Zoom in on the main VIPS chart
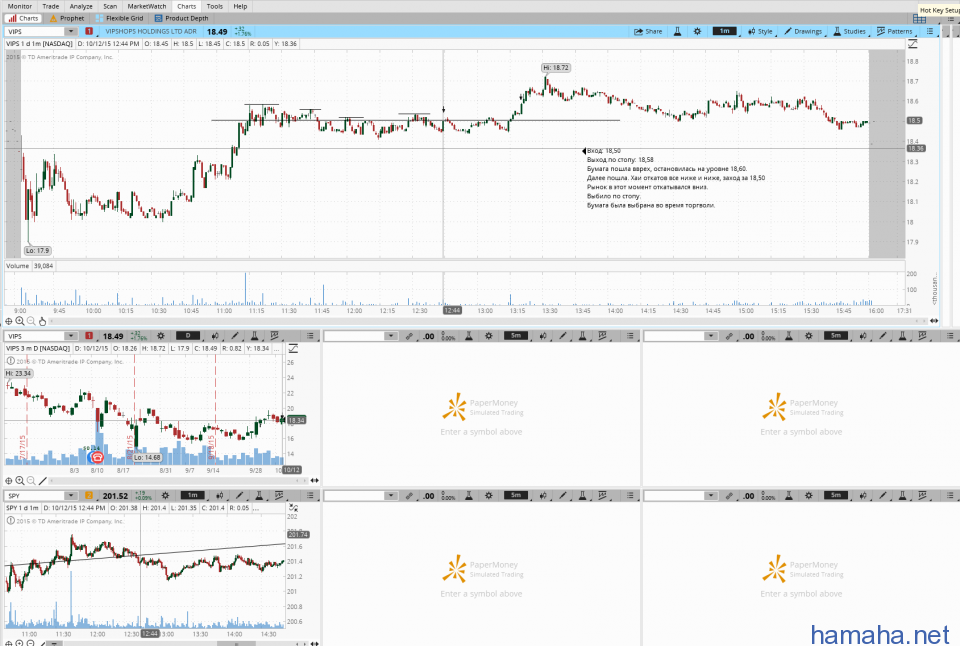The height and width of the screenshot is (646, 960). pyautogui.click(x=20, y=321)
